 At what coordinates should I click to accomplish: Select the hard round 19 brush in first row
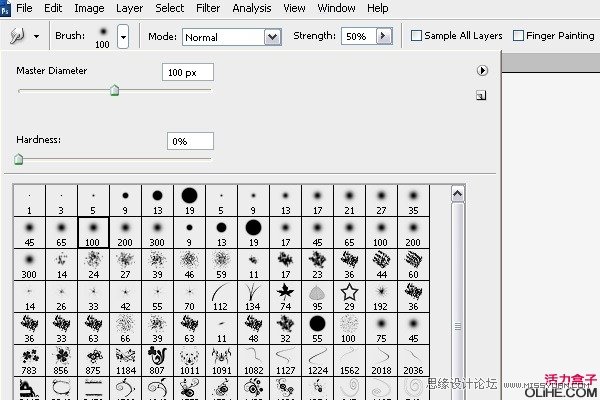(x=189, y=201)
